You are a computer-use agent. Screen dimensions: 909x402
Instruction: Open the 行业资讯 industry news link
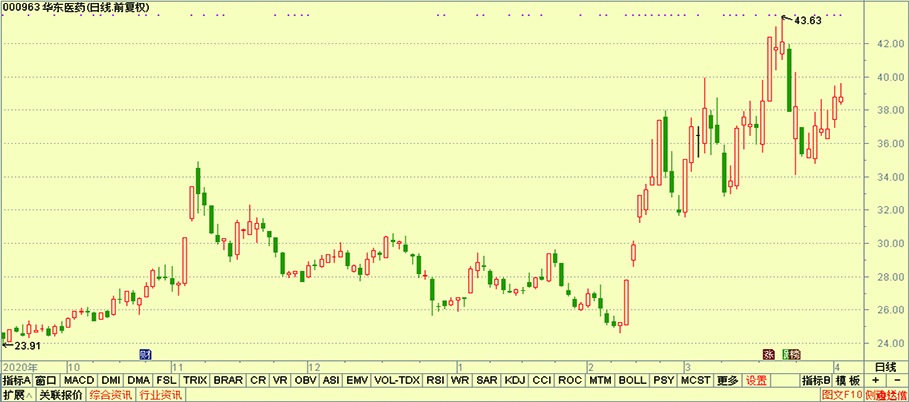click(159, 396)
